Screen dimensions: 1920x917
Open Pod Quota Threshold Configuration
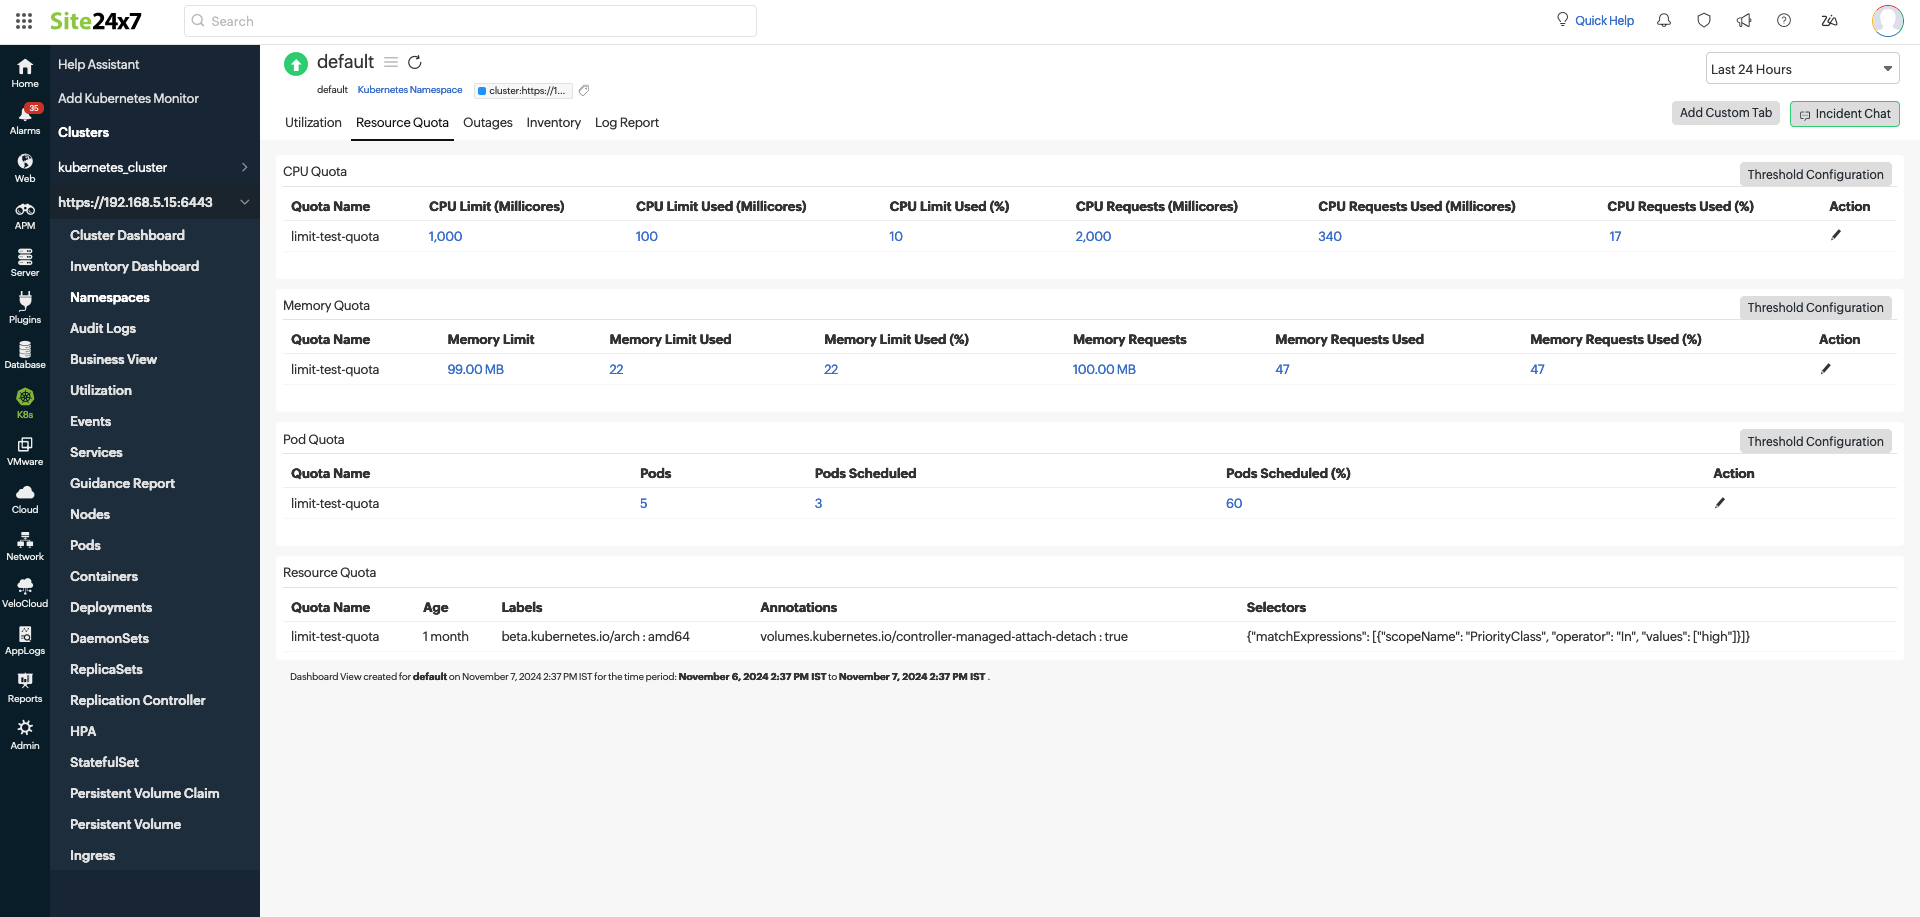[x=1815, y=441]
